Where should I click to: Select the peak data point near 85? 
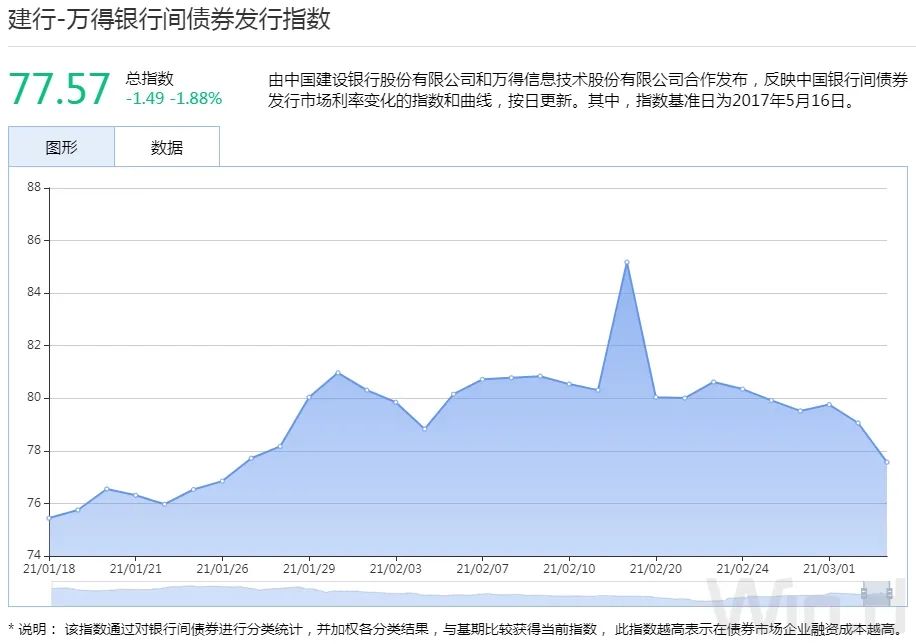coord(627,262)
